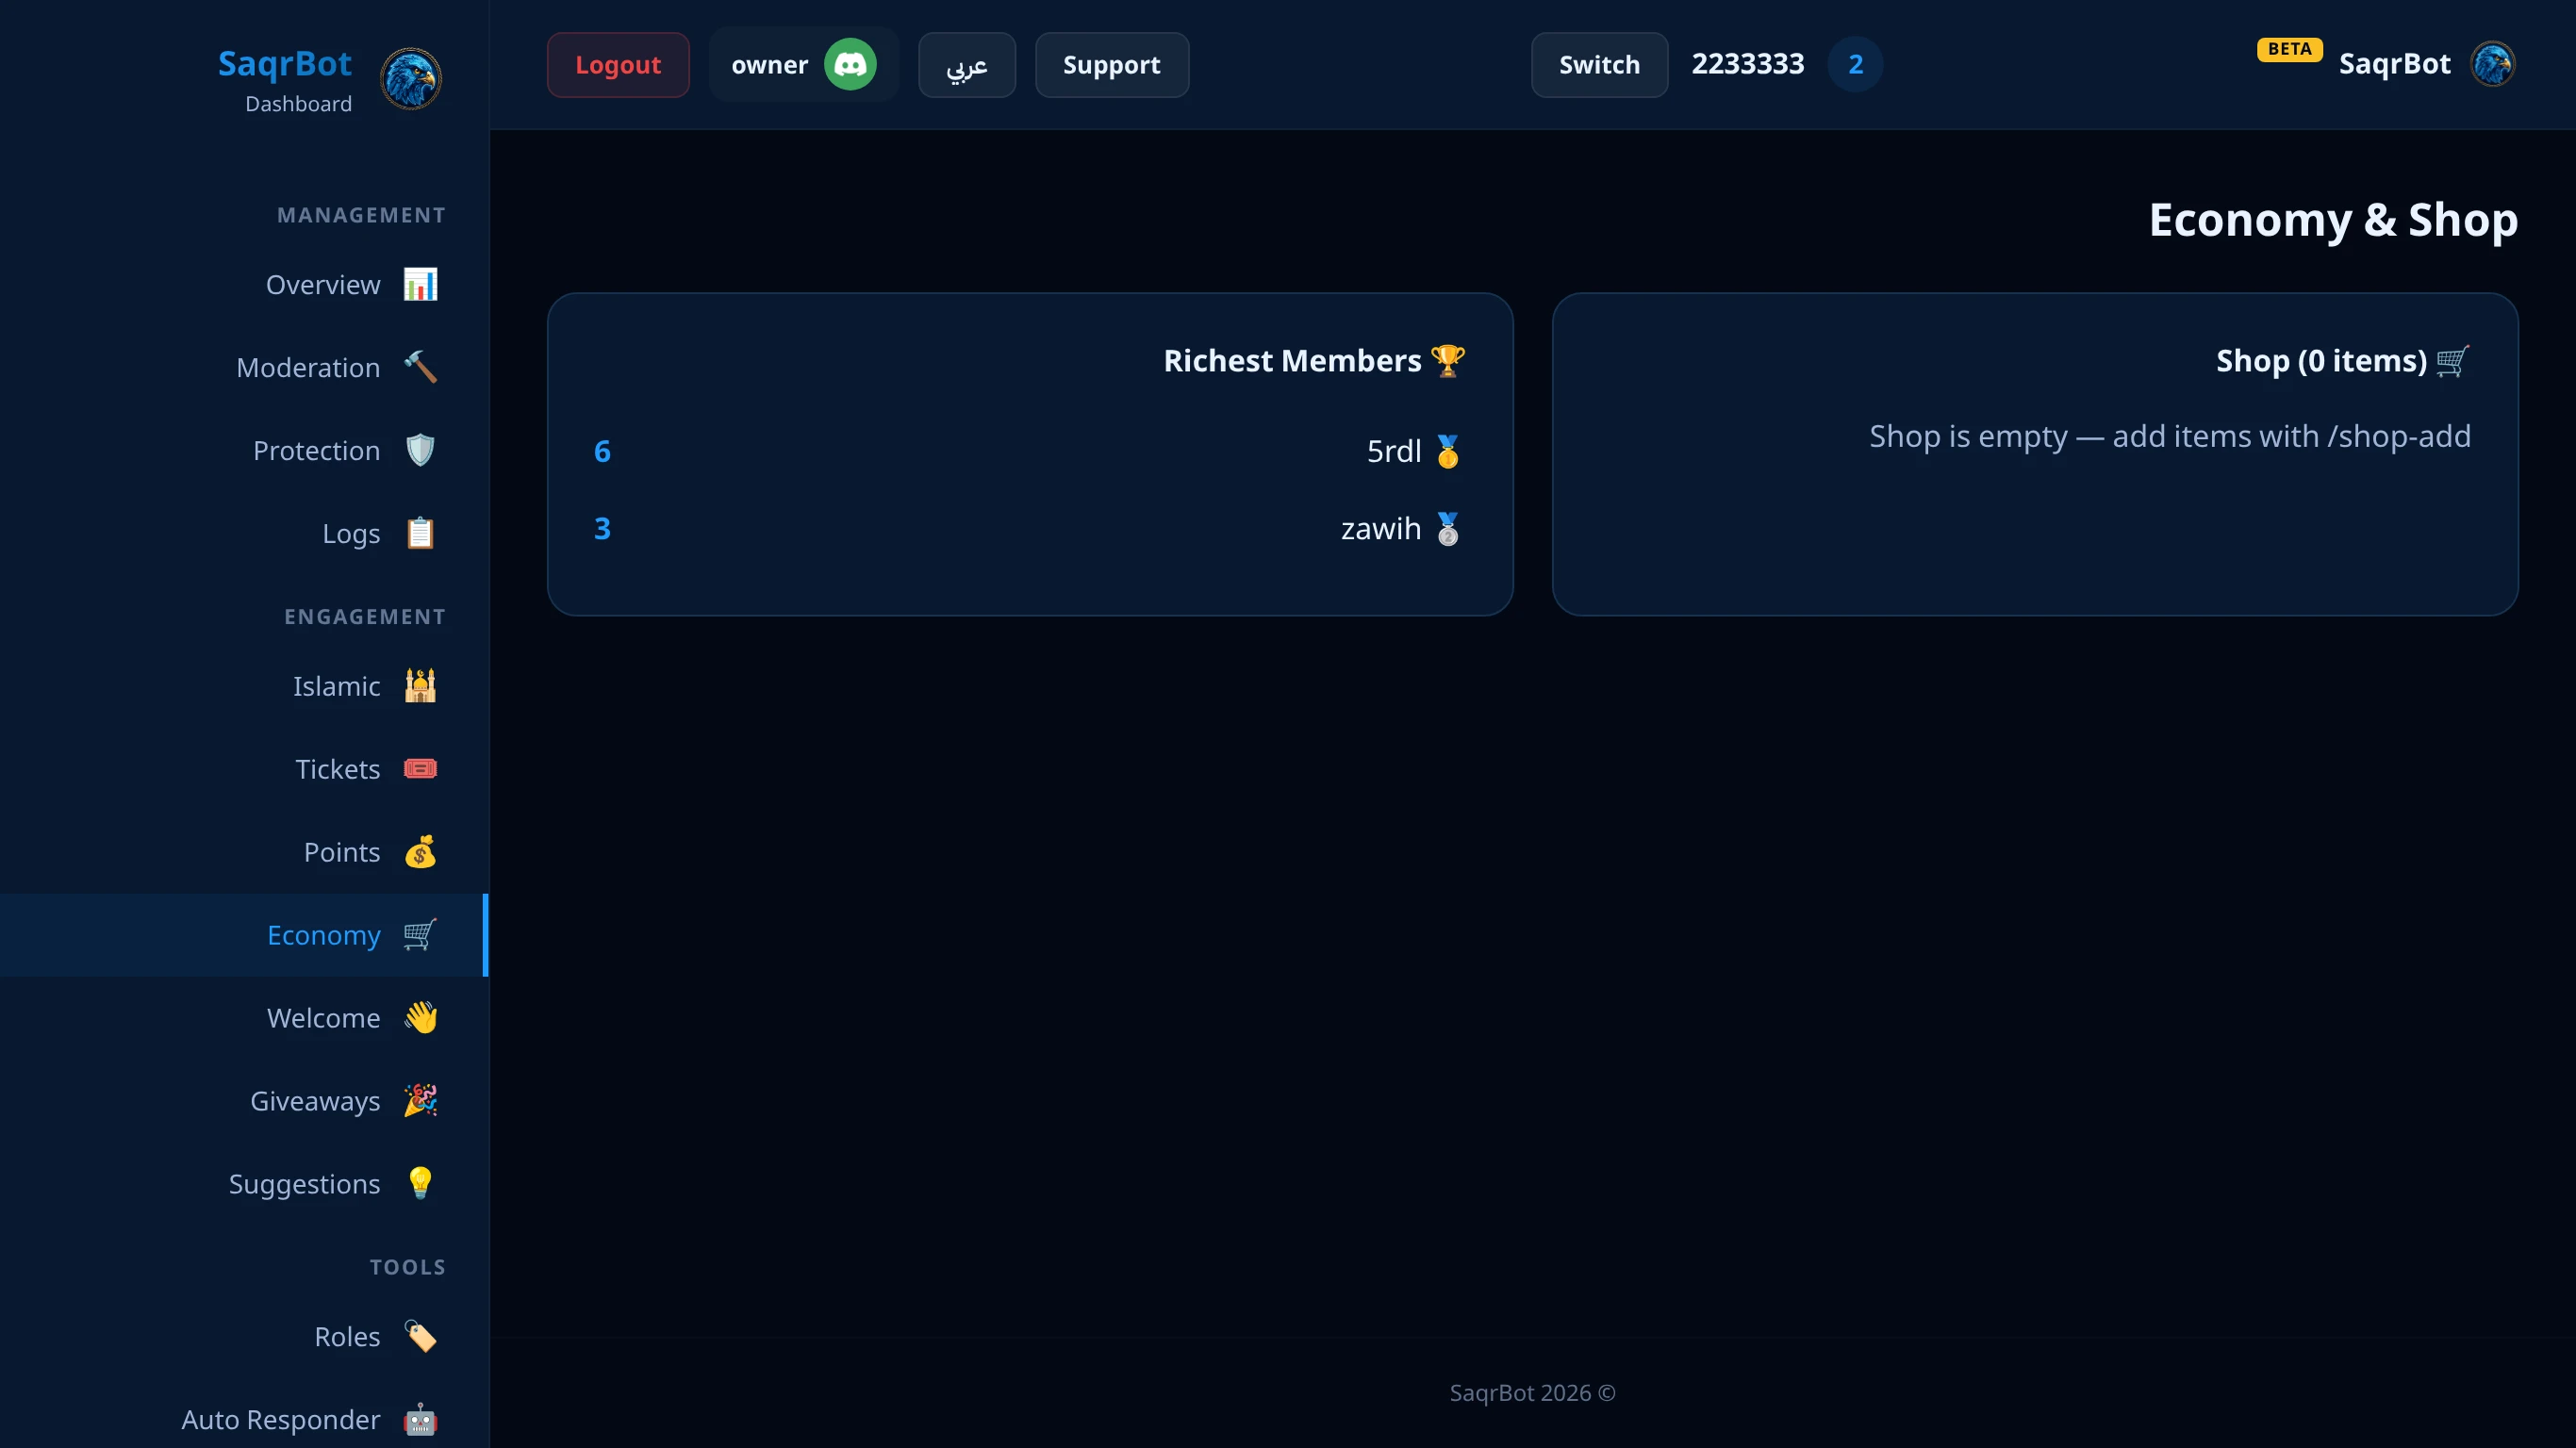2576x1448 pixels.
Task: Click the Islamic mosque icon
Action: tap(420, 686)
